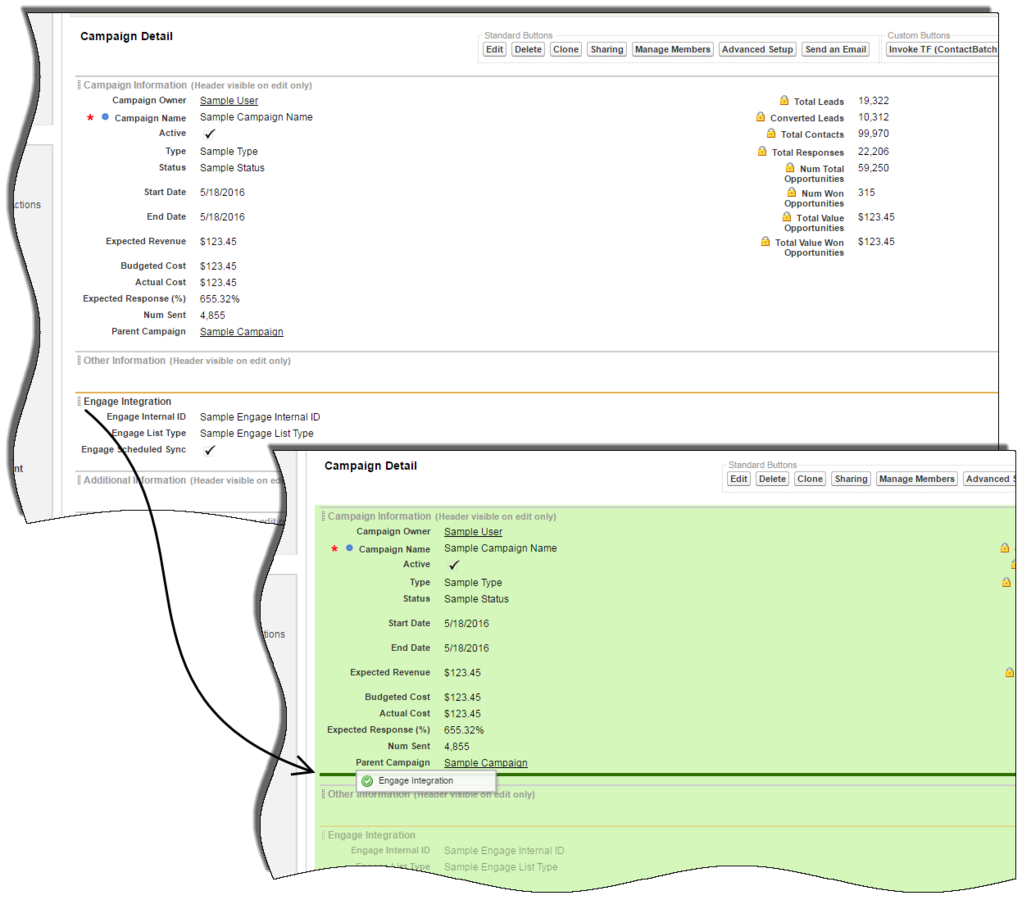This screenshot has height=900, width=1031.
Task: Toggle the Active checkmark in top layout
Action: pos(210,134)
